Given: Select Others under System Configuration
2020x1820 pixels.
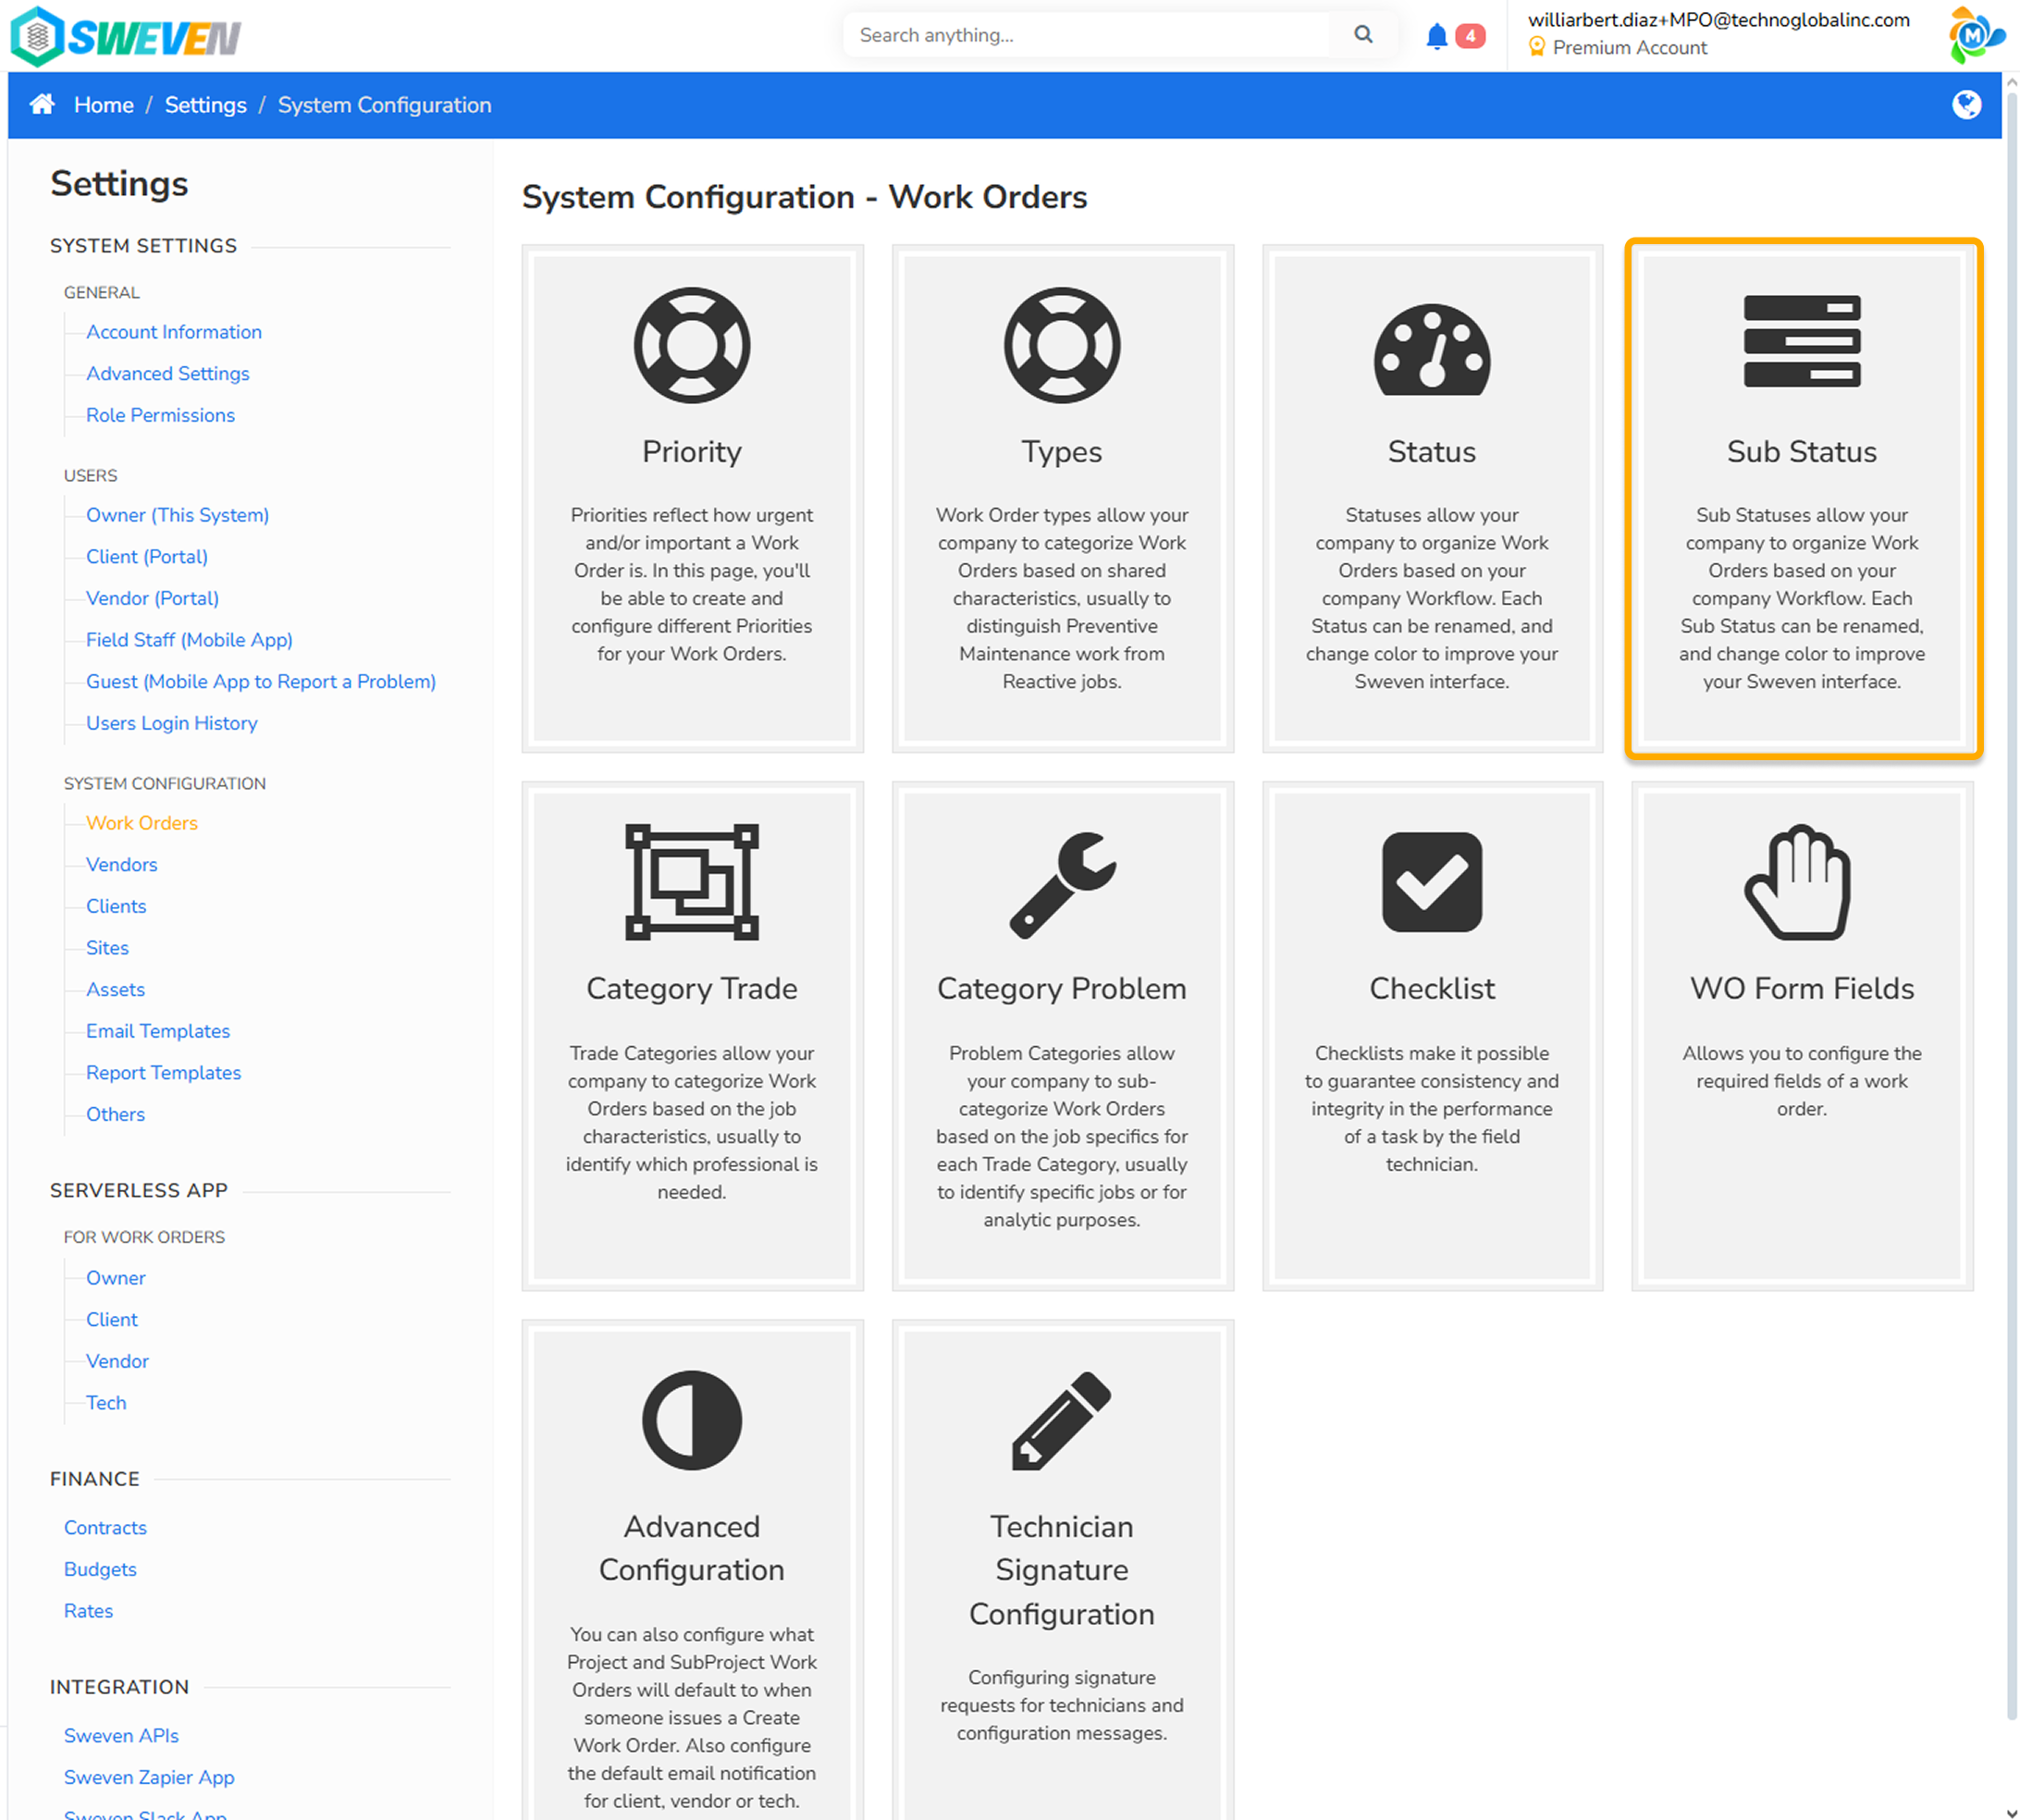Looking at the screenshot, I should pyautogui.click(x=116, y=1114).
